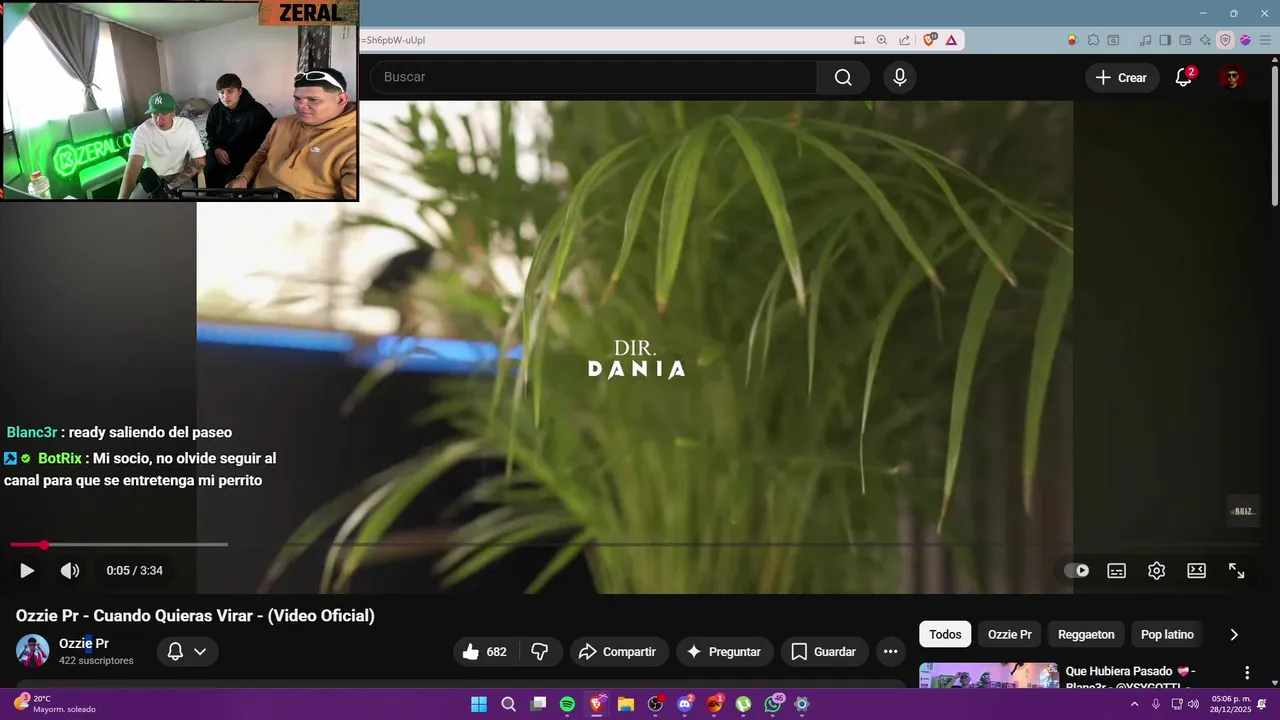The width and height of the screenshot is (1280, 720).
Task: Open the player settings gear
Action: (x=1157, y=570)
